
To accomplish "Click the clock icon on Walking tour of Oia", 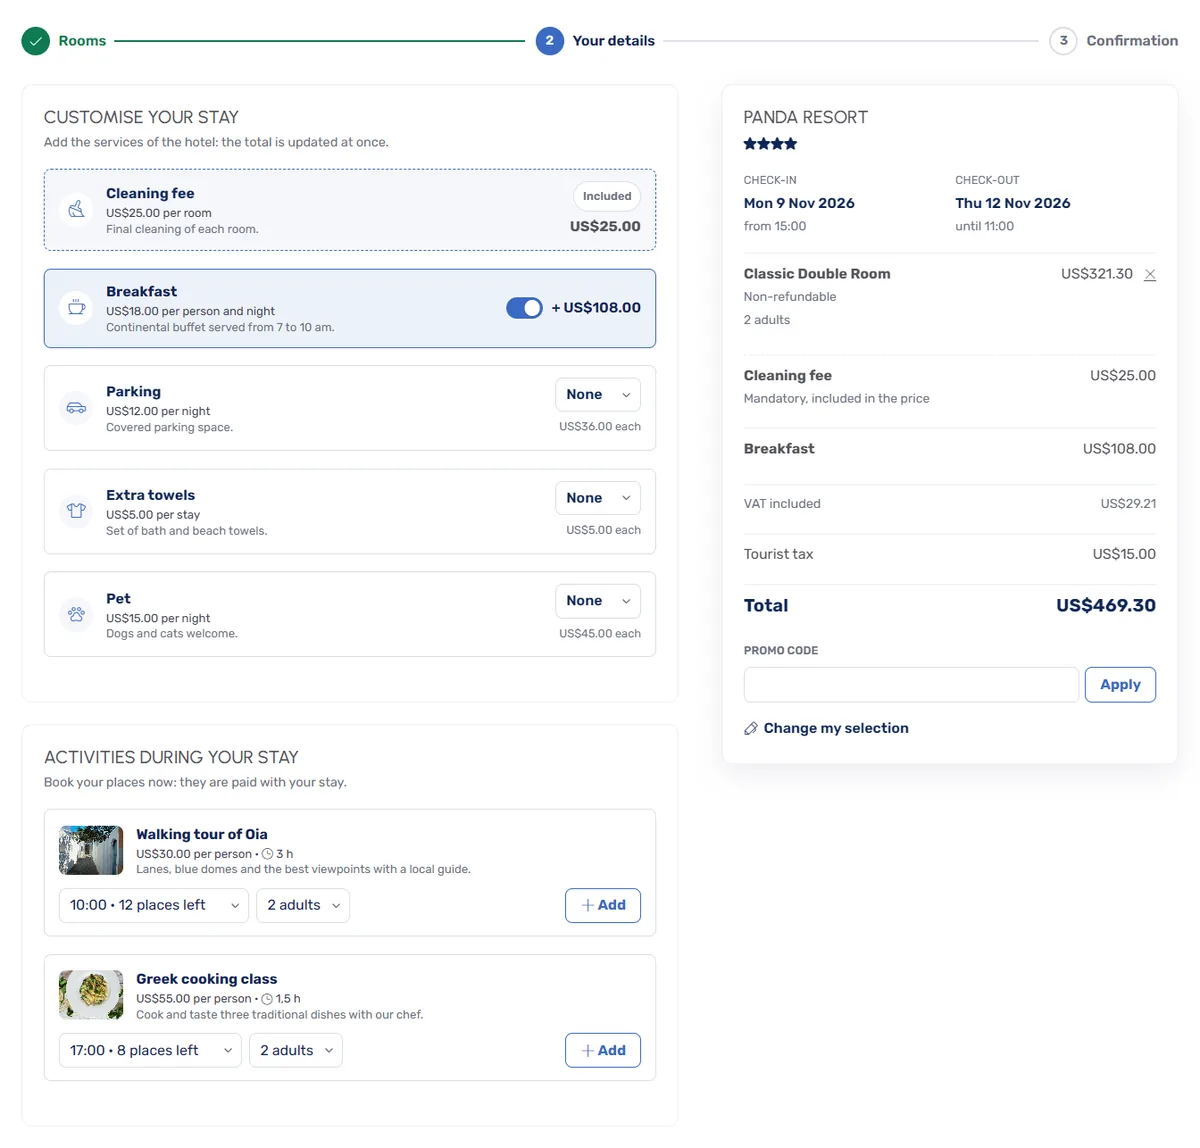I will point(267,854).
